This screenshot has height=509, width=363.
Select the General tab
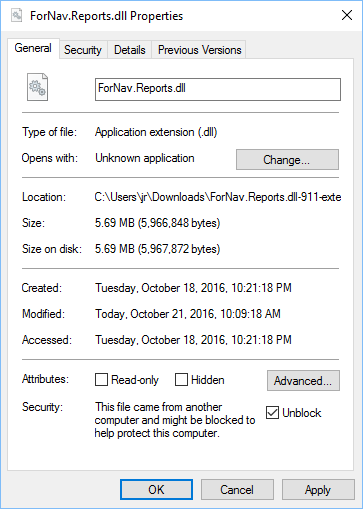tap(33, 48)
